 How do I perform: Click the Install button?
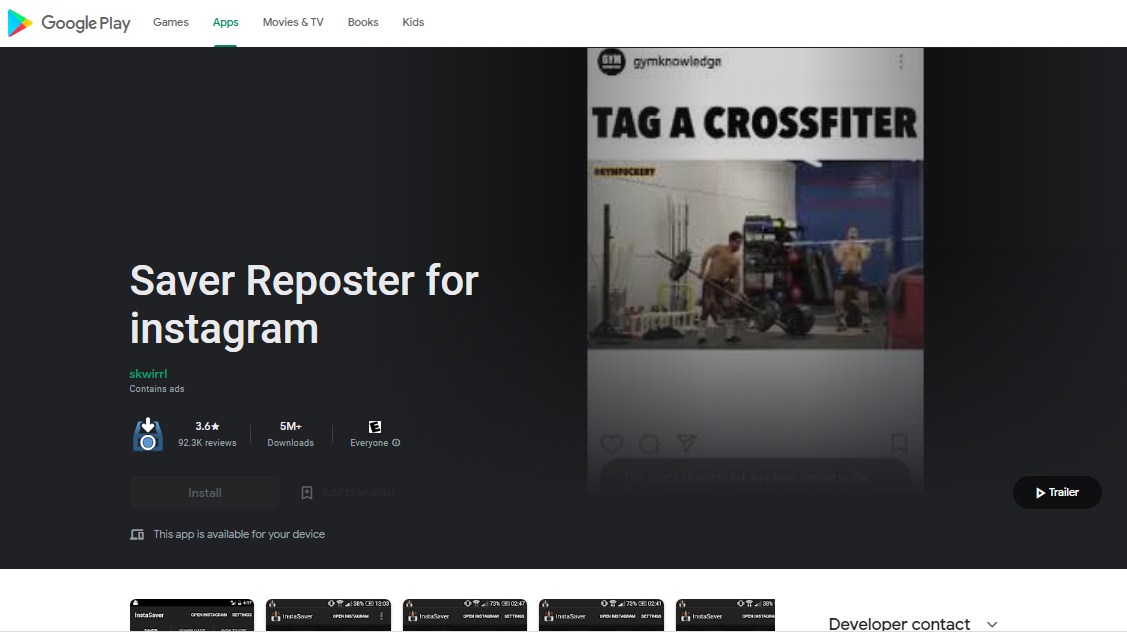pos(205,493)
